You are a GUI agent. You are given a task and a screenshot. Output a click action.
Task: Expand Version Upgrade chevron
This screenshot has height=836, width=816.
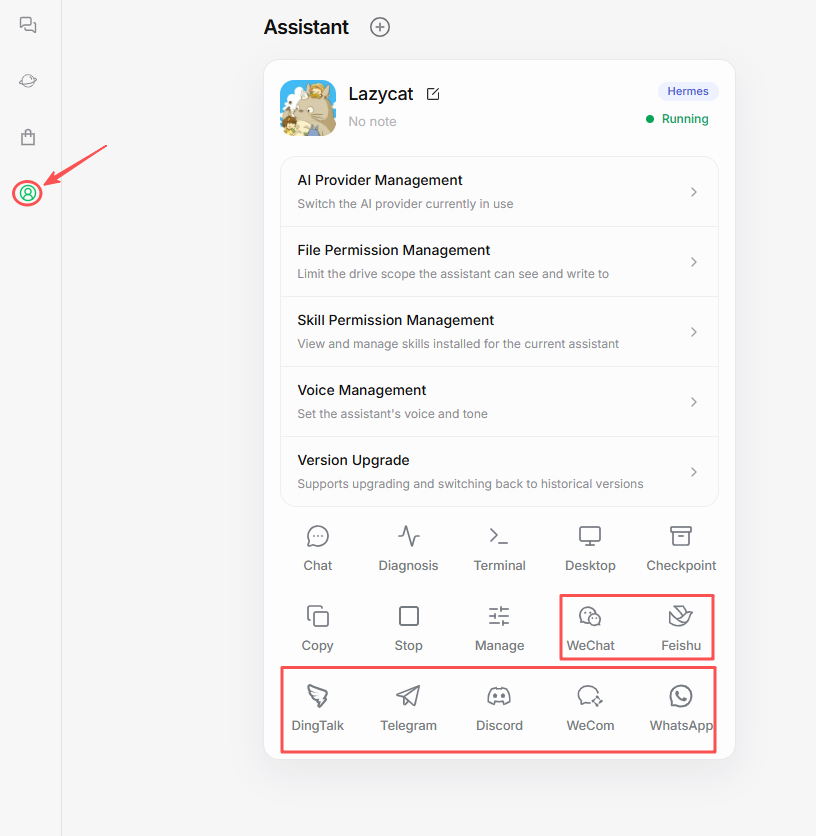[x=693, y=472]
